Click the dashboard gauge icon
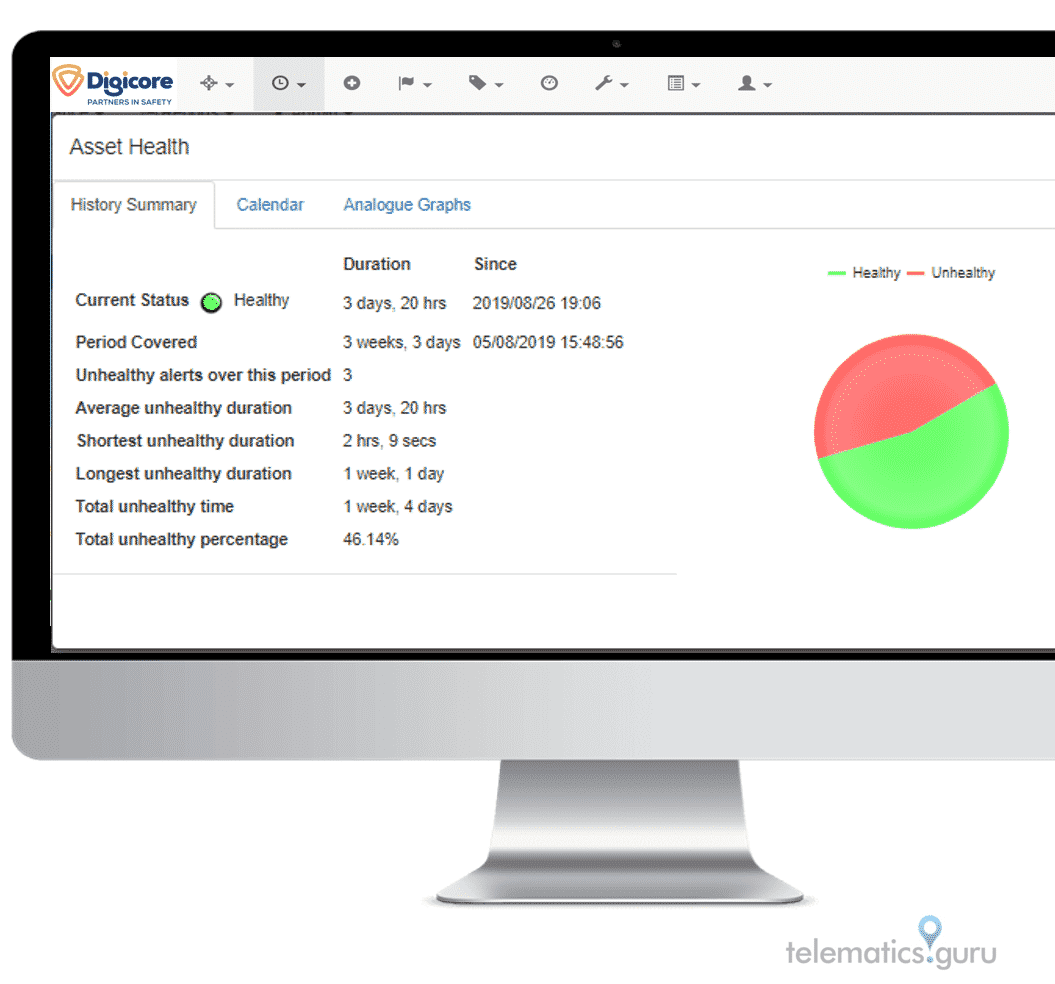The image size is (1055, 984). click(549, 84)
